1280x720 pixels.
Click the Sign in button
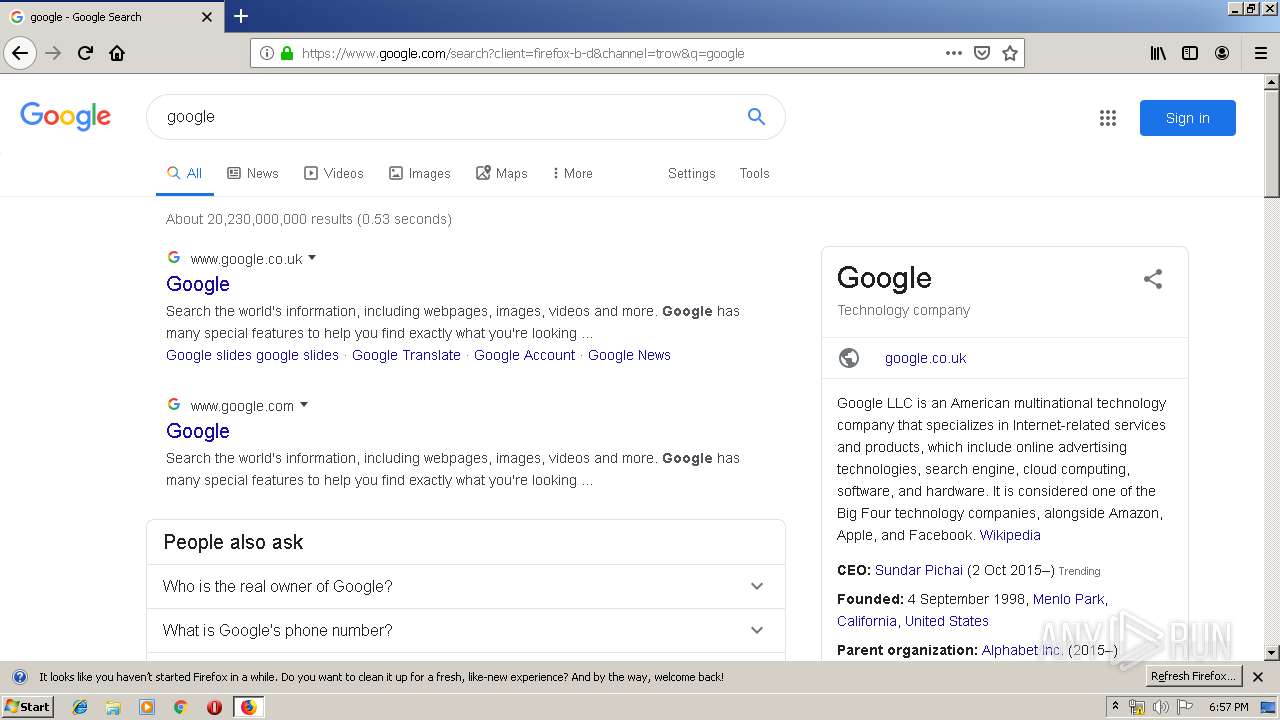point(1187,118)
